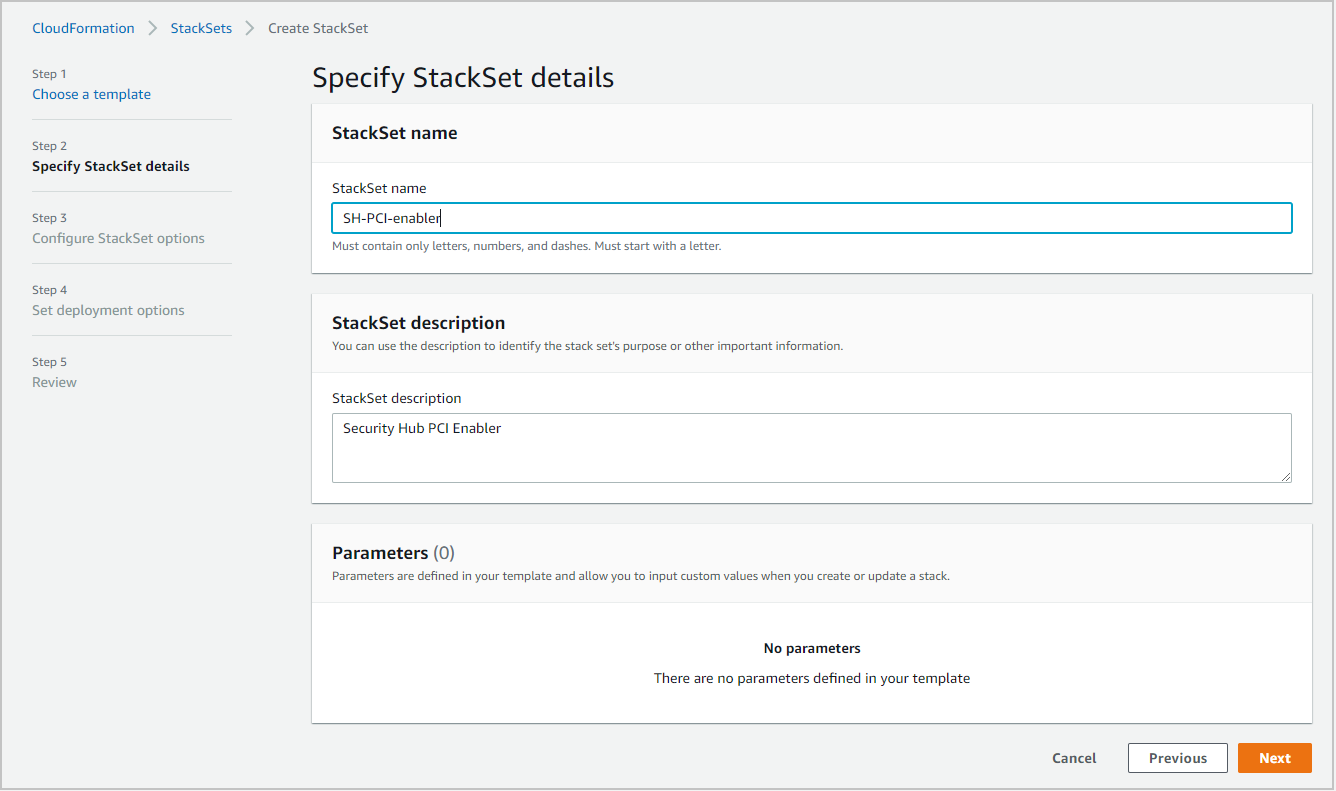Select the SH-PCI-enabler text in name field

[391, 217]
